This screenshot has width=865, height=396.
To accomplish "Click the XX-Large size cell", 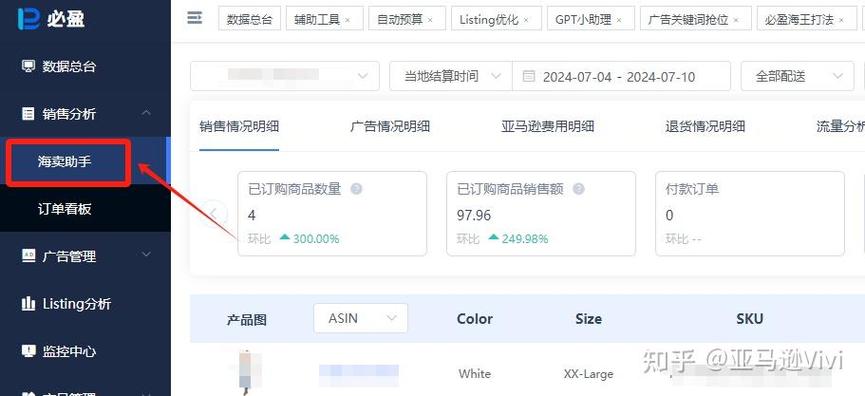I will (x=588, y=374).
